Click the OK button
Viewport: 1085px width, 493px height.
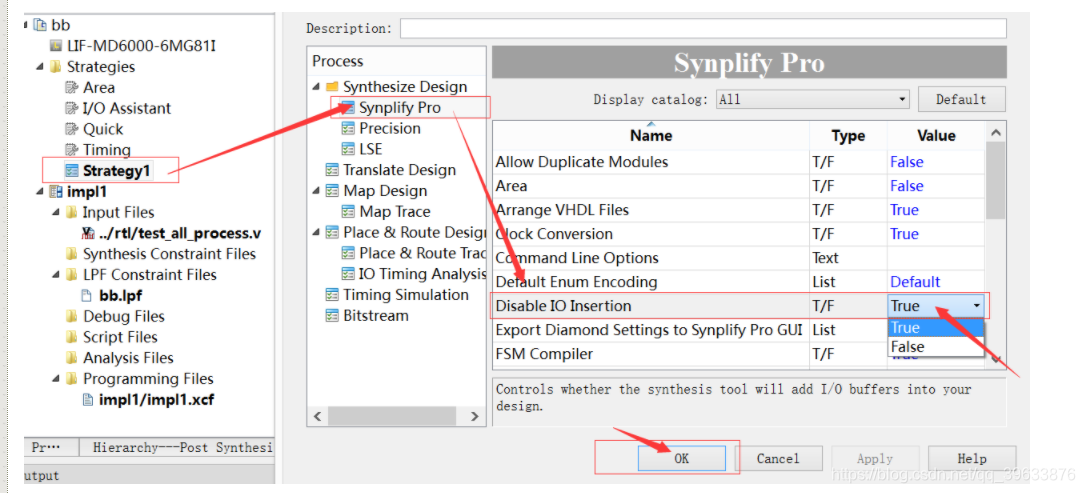[x=682, y=458]
